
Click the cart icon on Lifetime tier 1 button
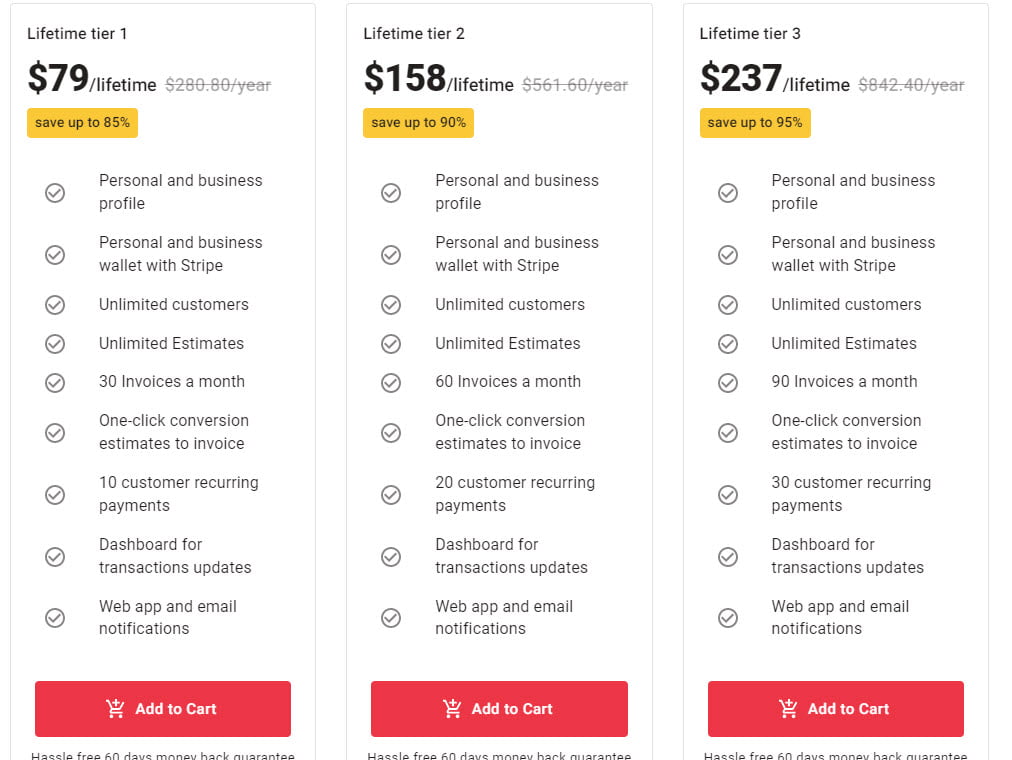[x=113, y=709]
